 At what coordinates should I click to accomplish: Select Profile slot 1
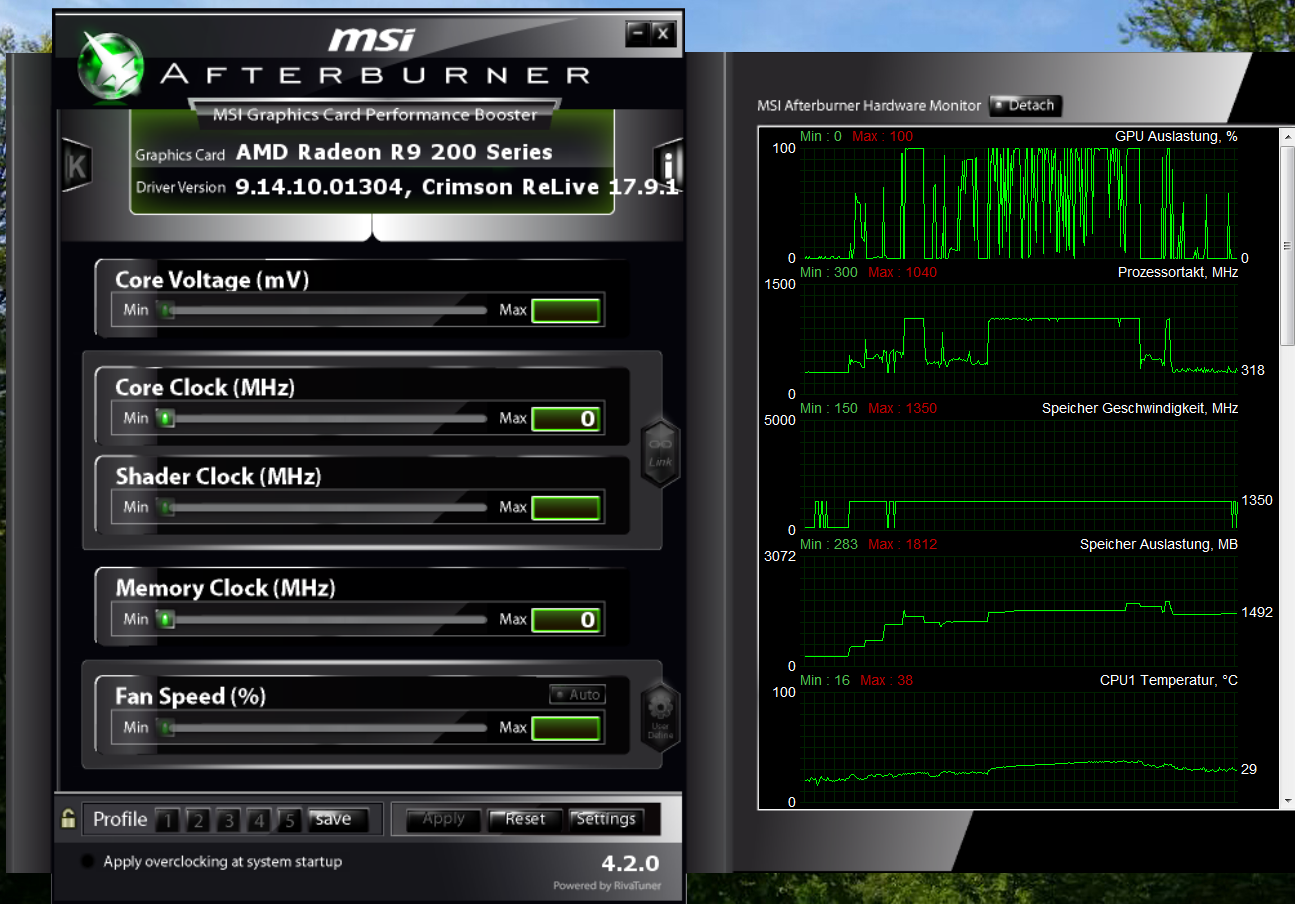(168, 821)
